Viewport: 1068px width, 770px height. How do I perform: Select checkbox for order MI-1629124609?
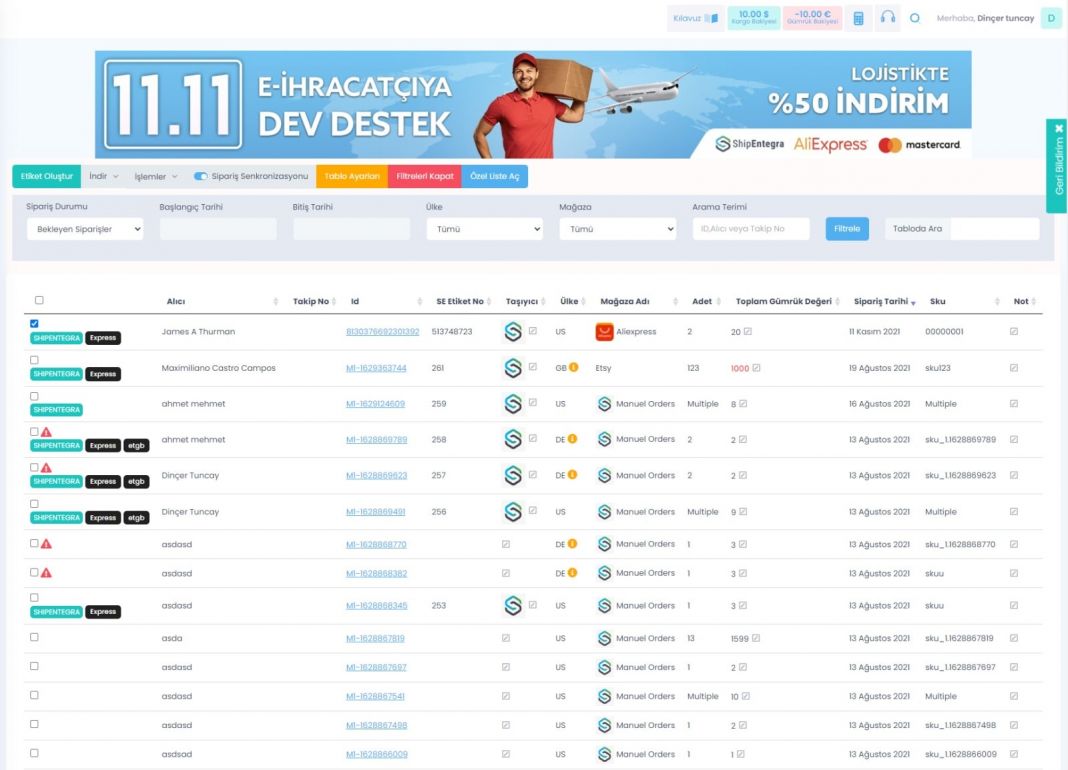click(x=34, y=396)
